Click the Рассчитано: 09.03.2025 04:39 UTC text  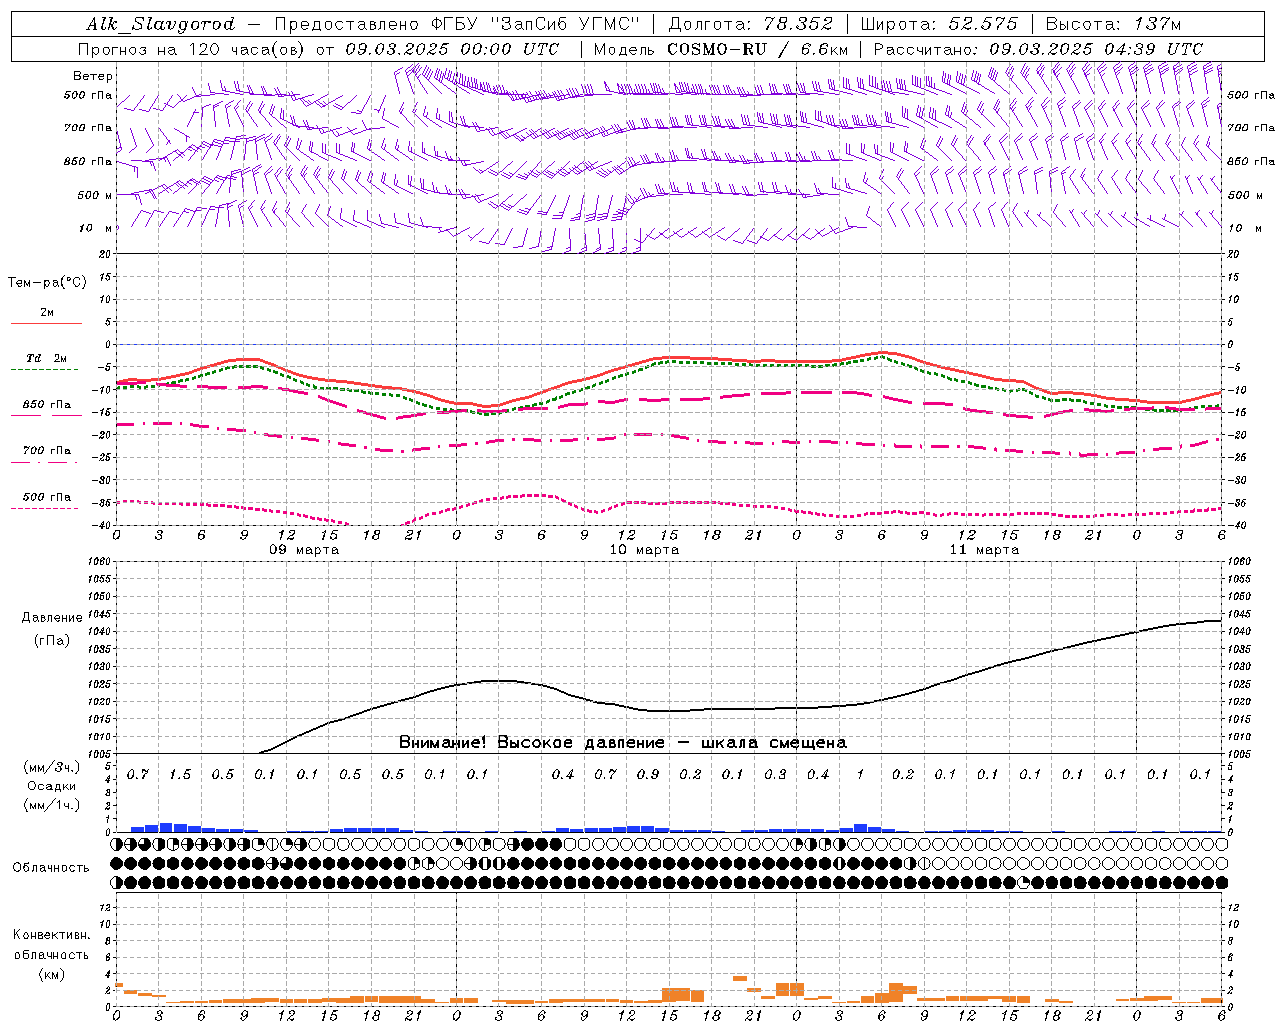click(x=1039, y=49)
